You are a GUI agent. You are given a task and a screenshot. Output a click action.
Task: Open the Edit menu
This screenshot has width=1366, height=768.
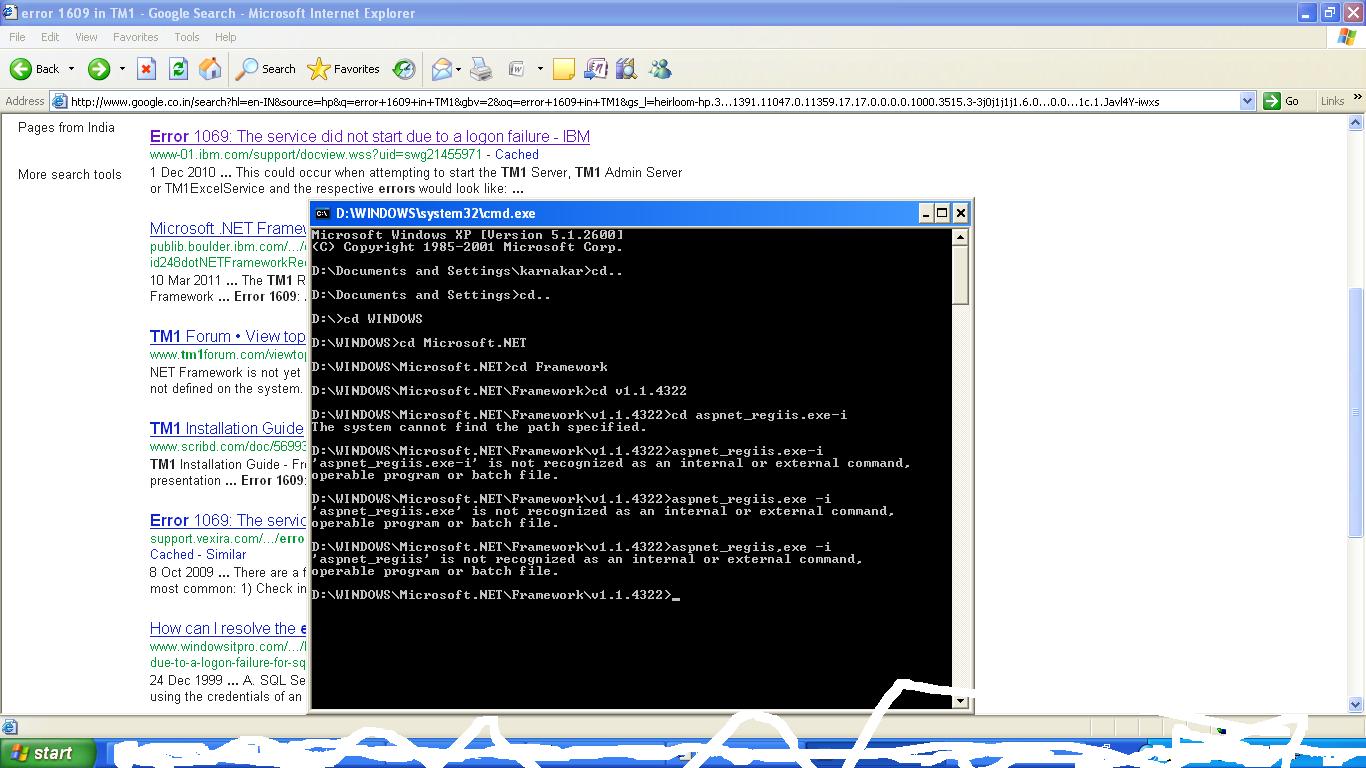(x=50, y=37)
